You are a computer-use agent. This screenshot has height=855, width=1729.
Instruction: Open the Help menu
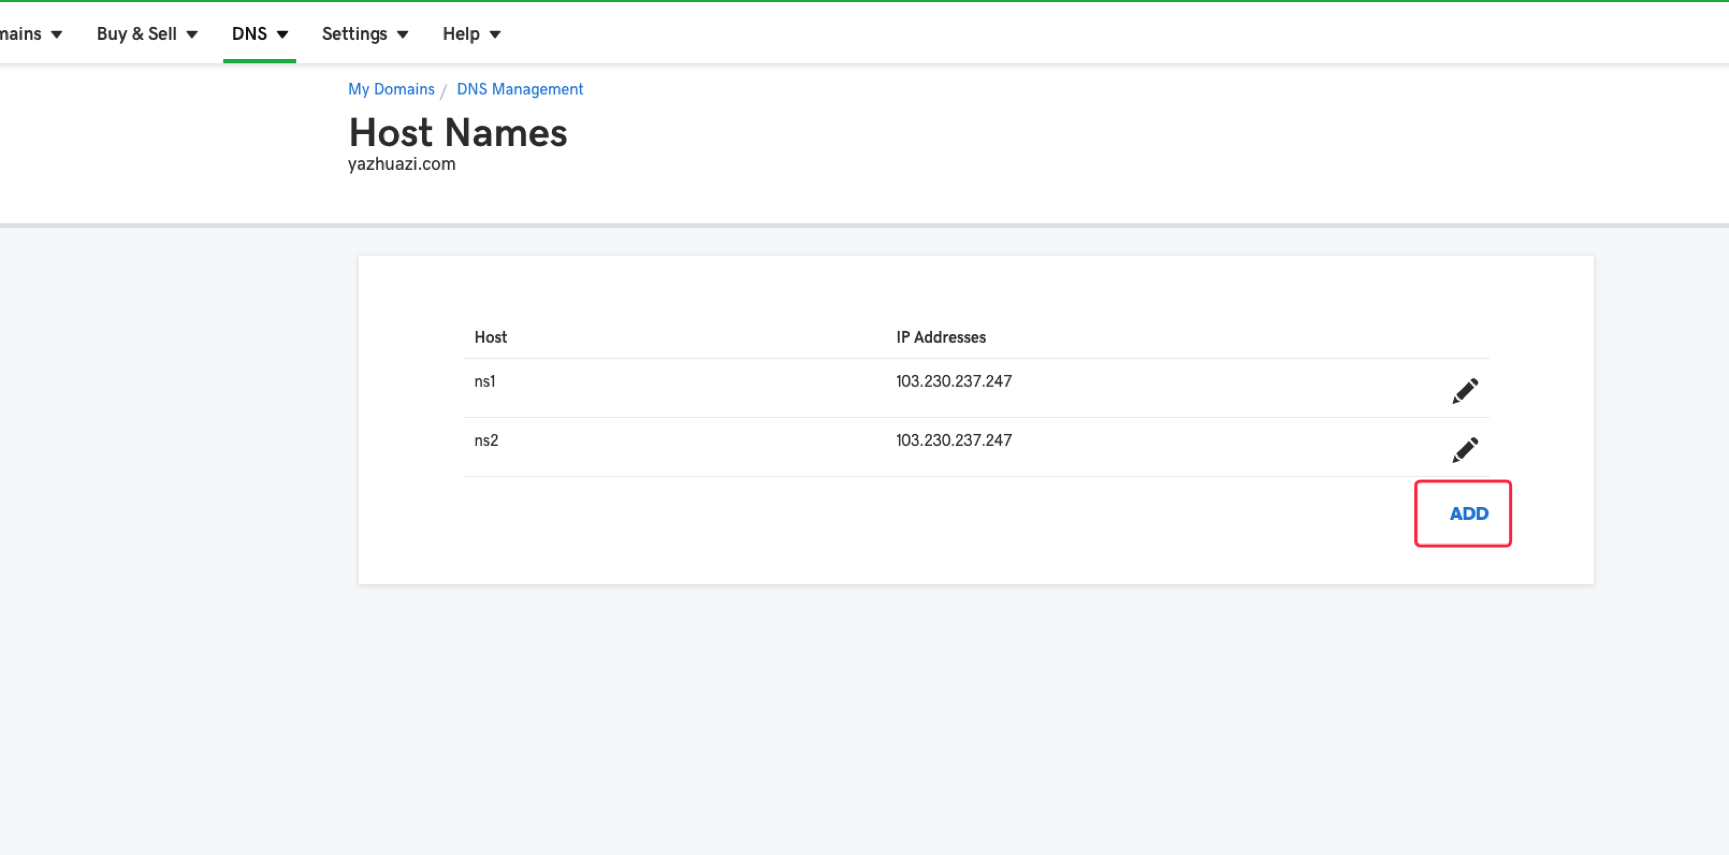(x=461, y=34)
